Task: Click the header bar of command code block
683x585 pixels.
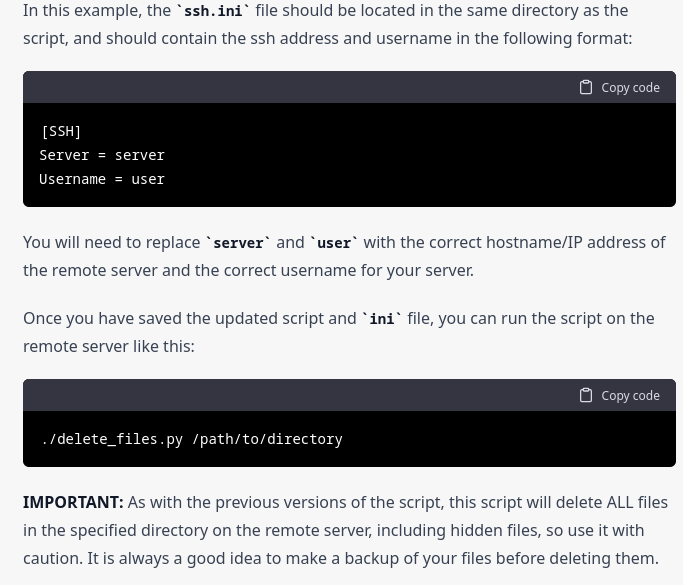Action: (349, 396)
